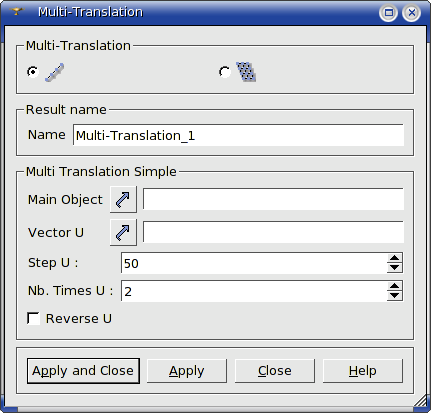
Task: Increase Nb. Times U with up arrow
Action: tap(395, 286)
